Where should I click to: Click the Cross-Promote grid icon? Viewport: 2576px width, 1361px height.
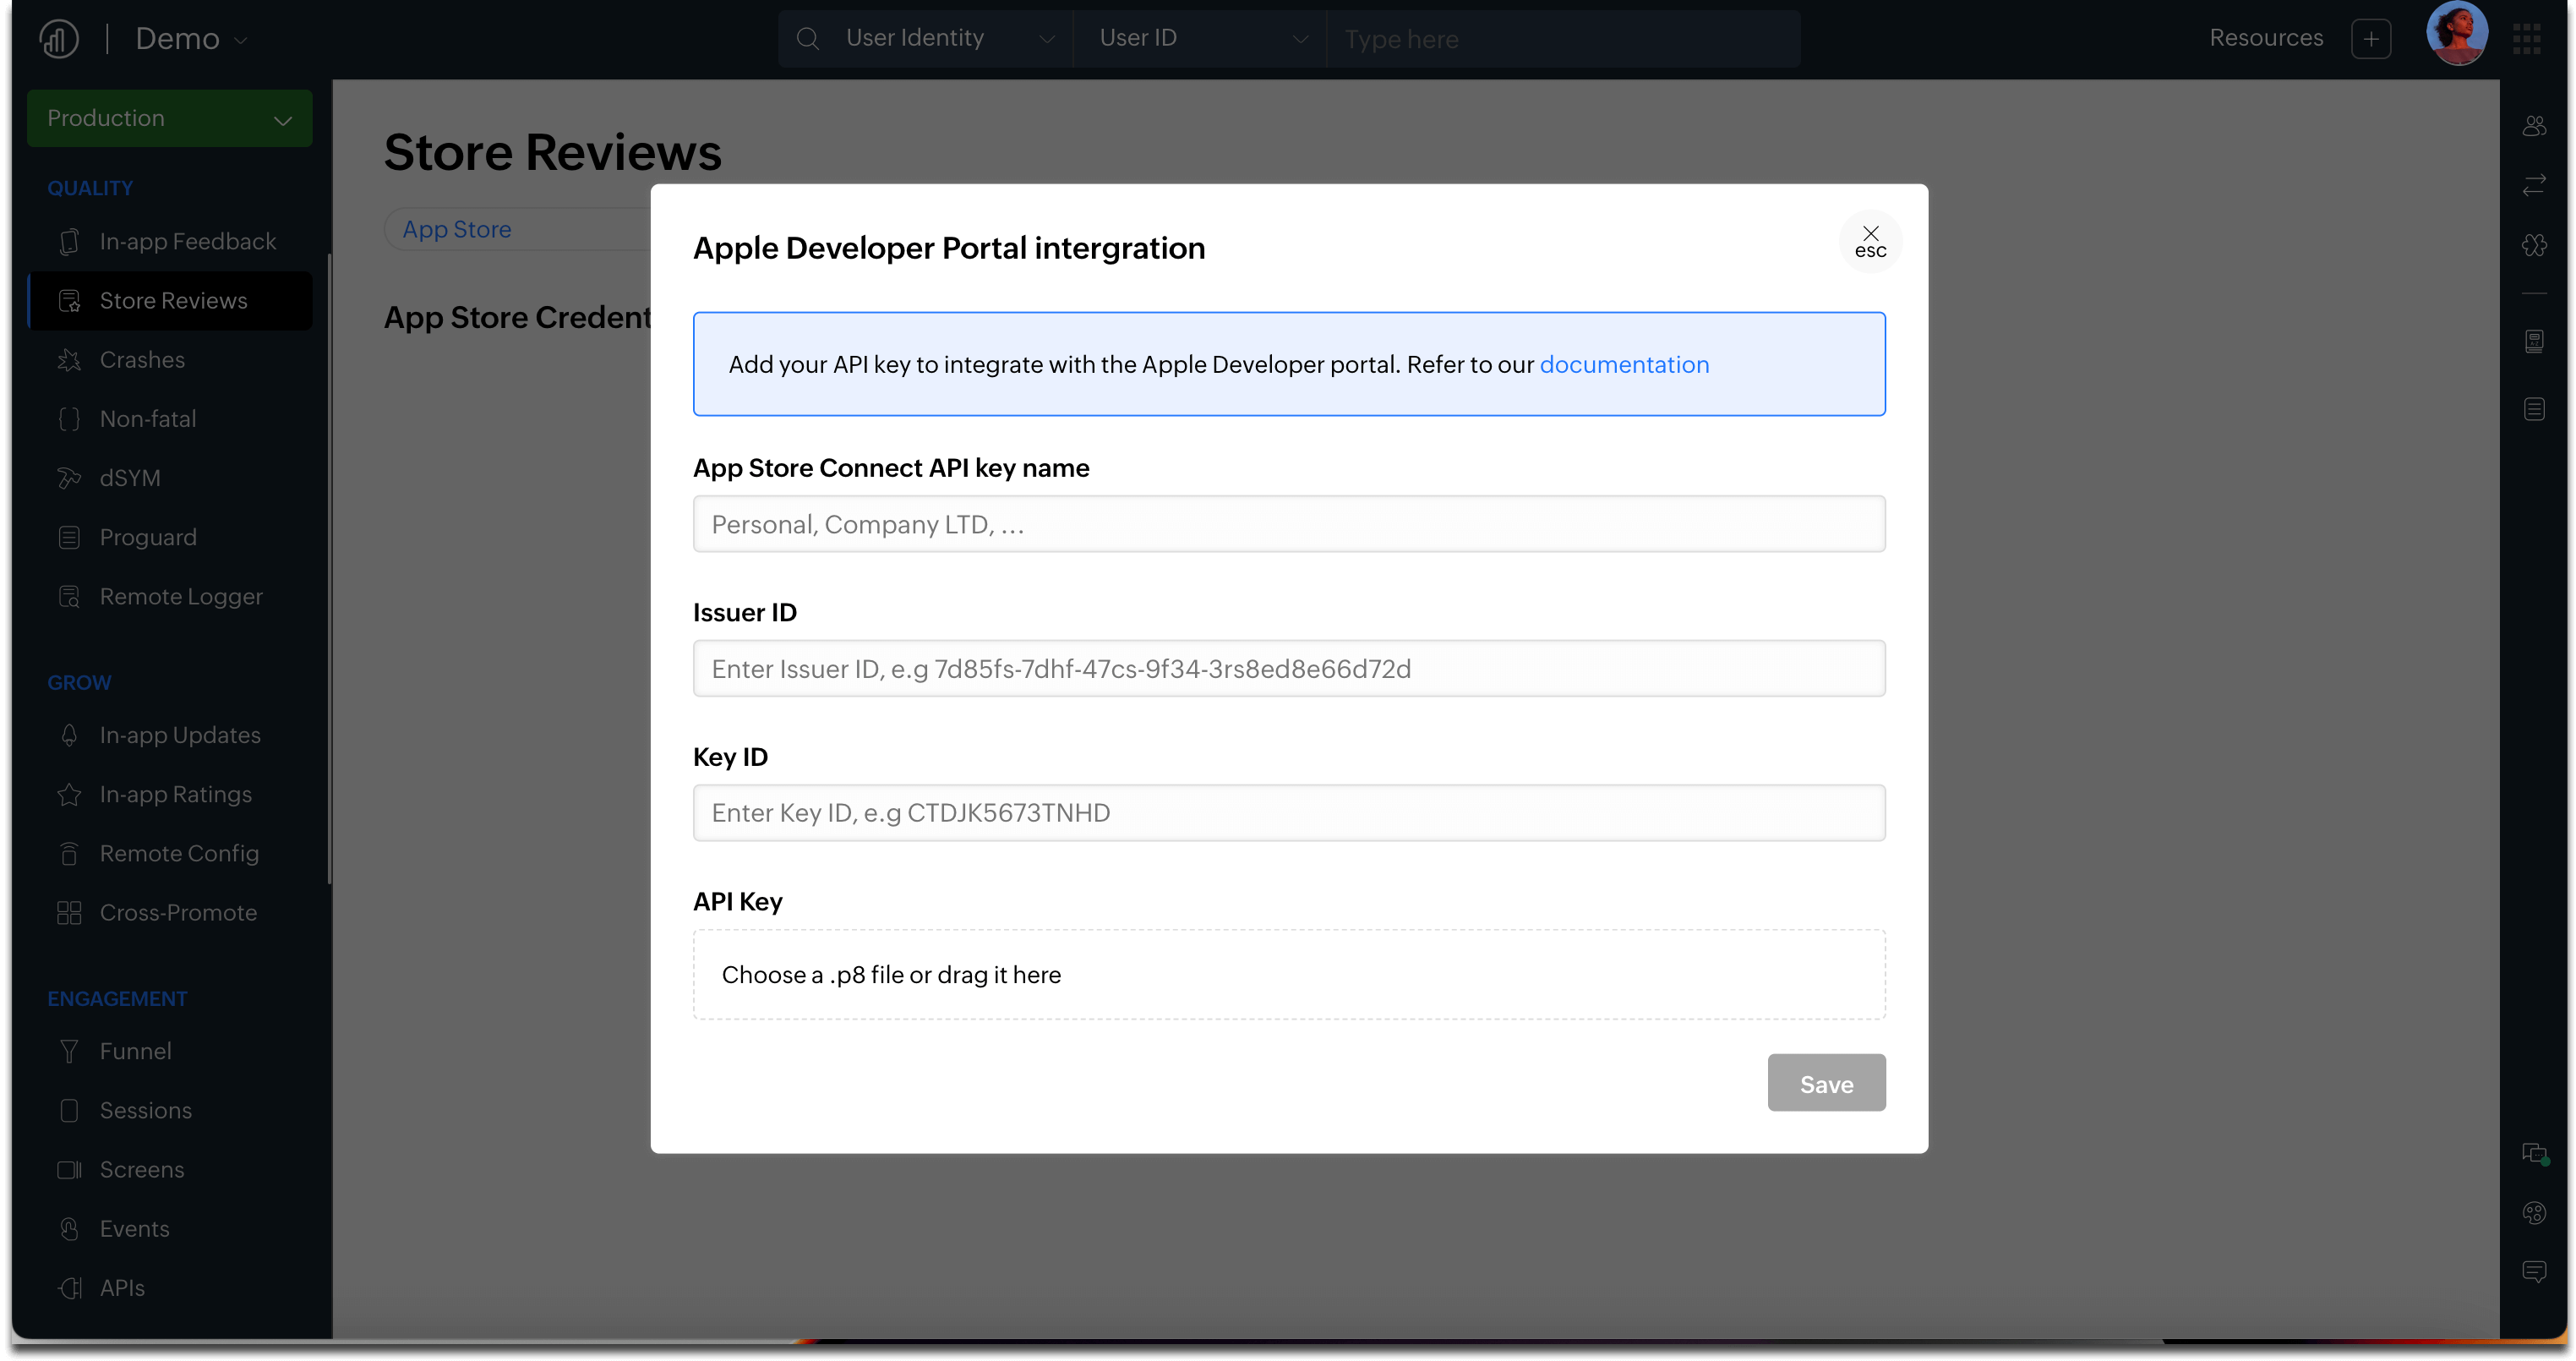[x=69, y=913]
